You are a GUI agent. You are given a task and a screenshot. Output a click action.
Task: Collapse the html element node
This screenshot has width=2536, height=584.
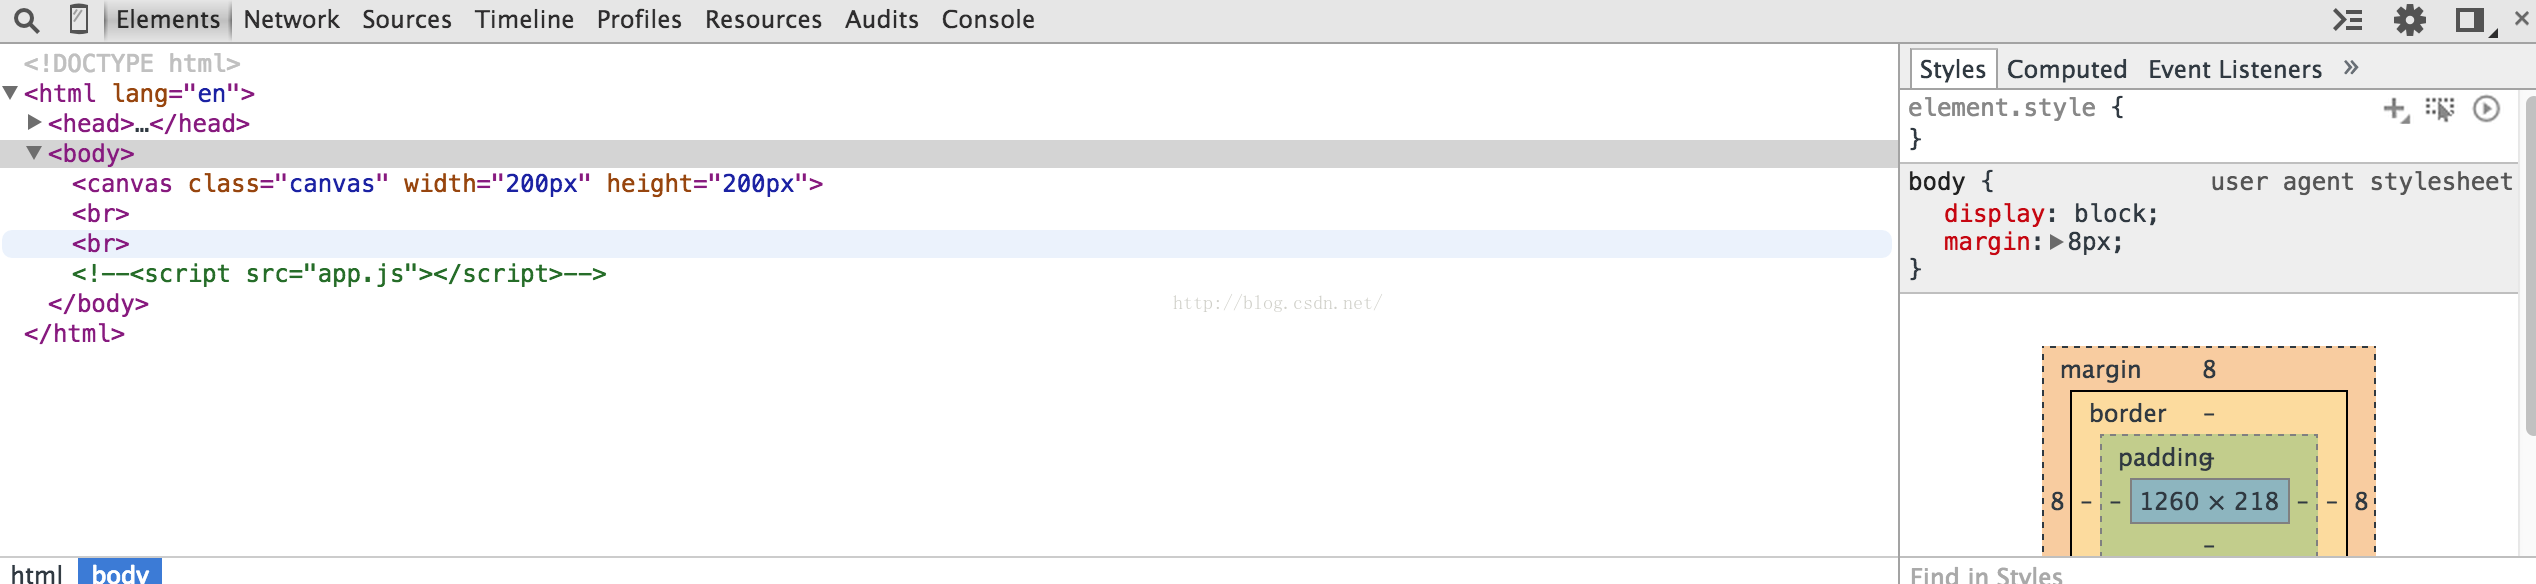[x=10, y=93]
